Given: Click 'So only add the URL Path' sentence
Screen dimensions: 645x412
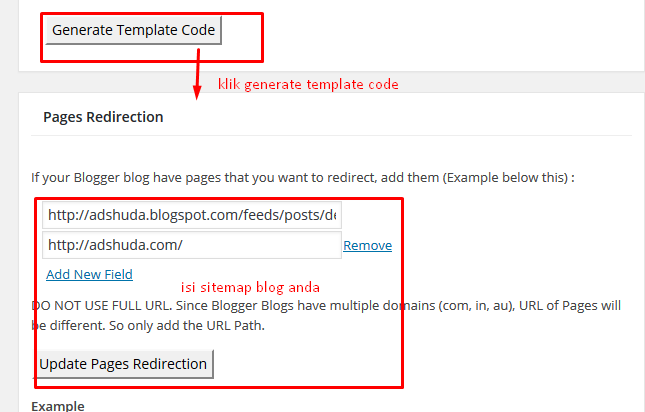Looking at the screenshot, I should (187, 326).
